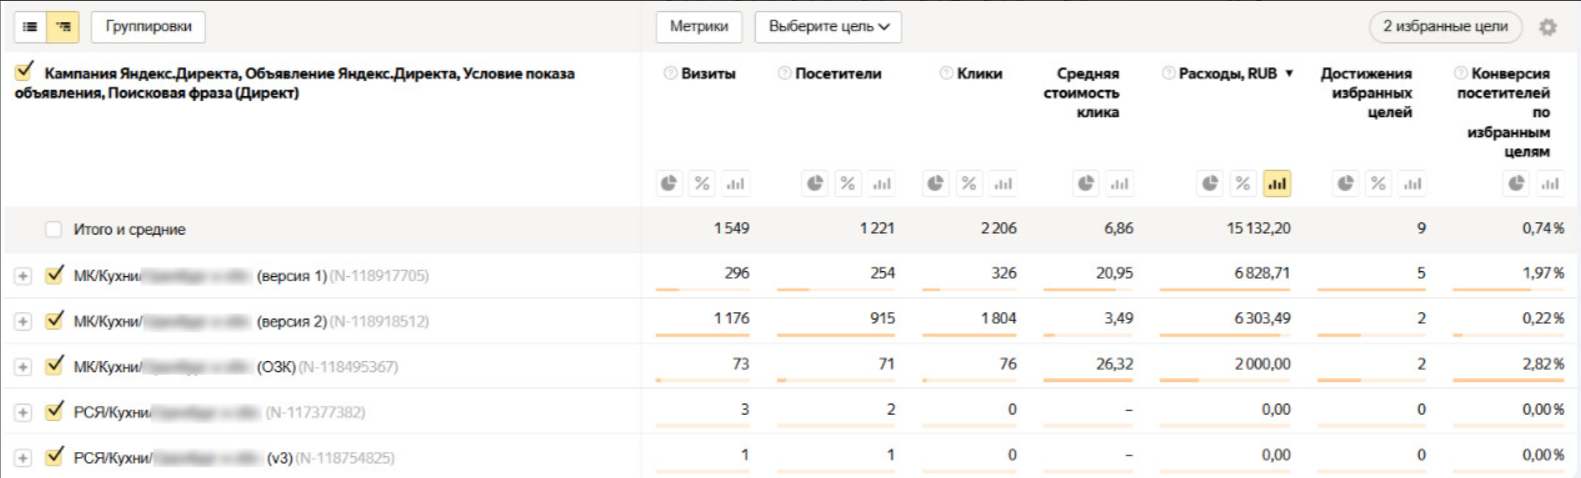Open help icon next to Визиты
Screen dimensions: 1581x478
click(x=670, y=73)
